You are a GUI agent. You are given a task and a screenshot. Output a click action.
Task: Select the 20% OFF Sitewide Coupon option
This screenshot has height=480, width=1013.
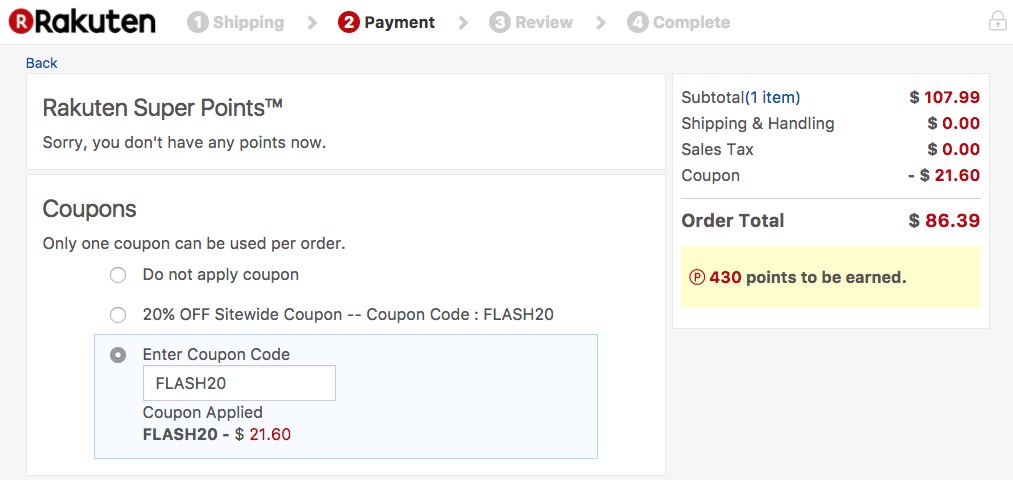click(x=118, y=315)
